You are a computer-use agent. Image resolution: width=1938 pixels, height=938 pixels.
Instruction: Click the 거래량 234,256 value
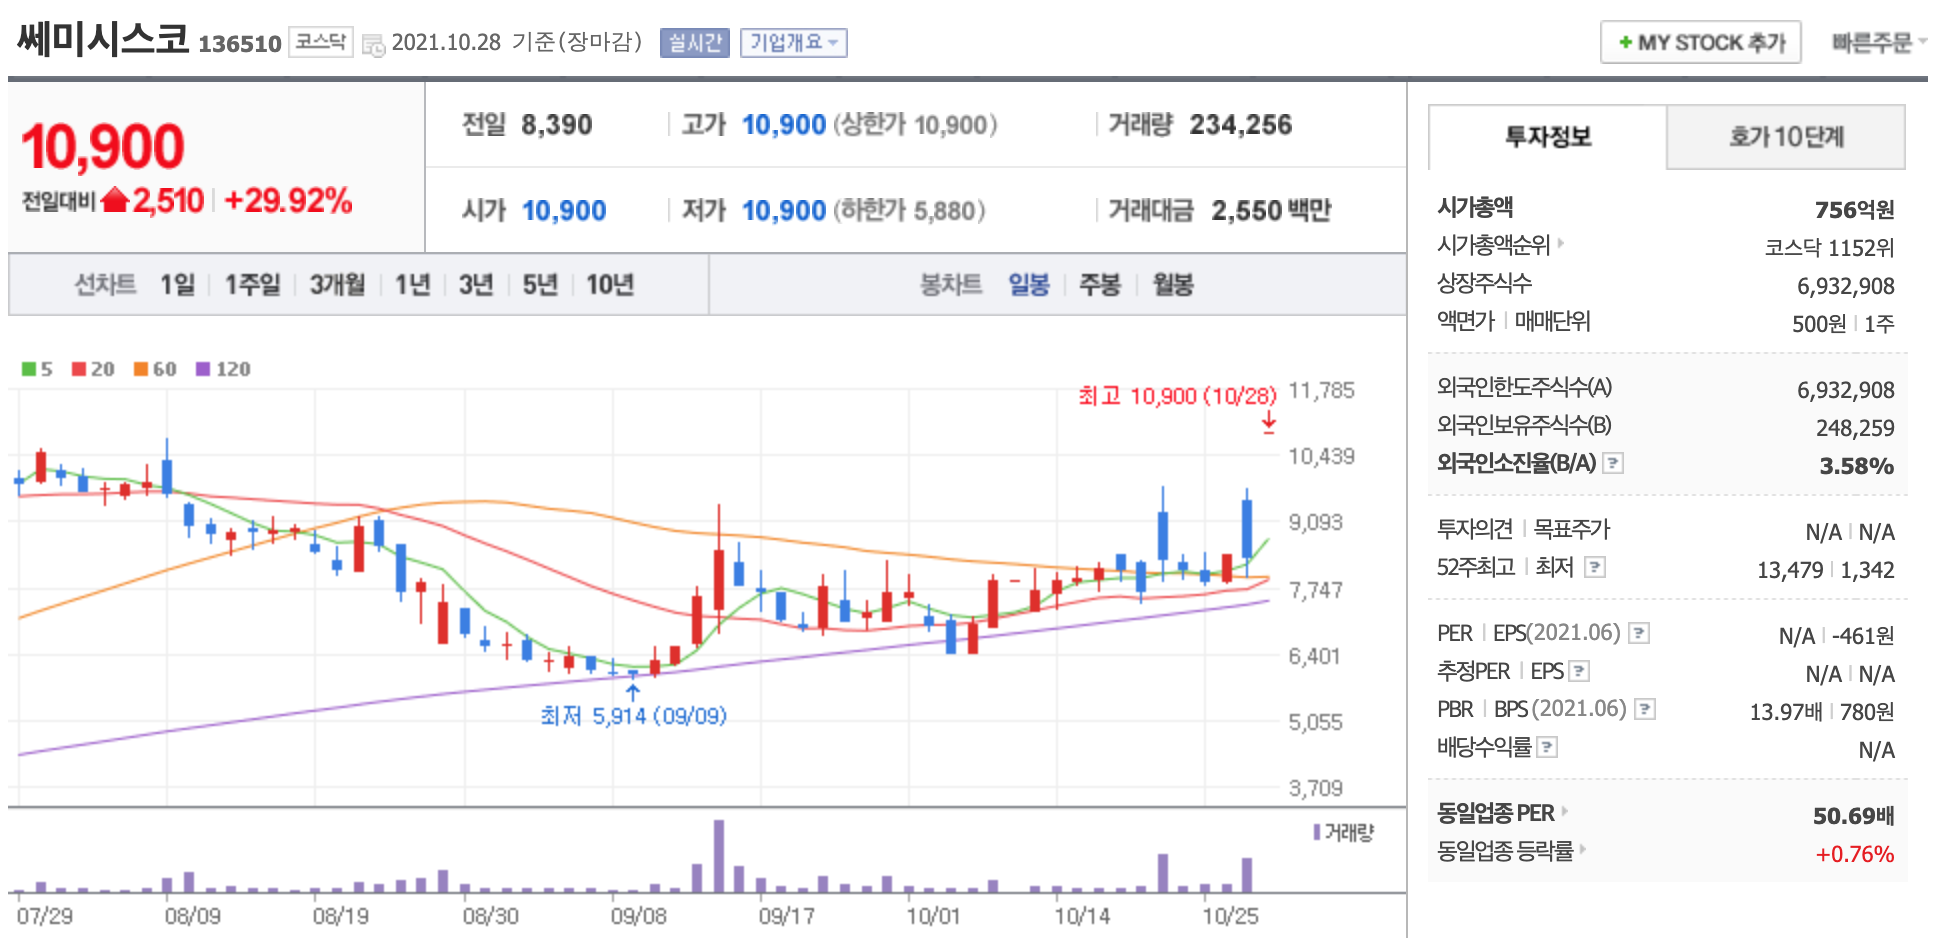pyautogui.click(x=1240, y=125)
